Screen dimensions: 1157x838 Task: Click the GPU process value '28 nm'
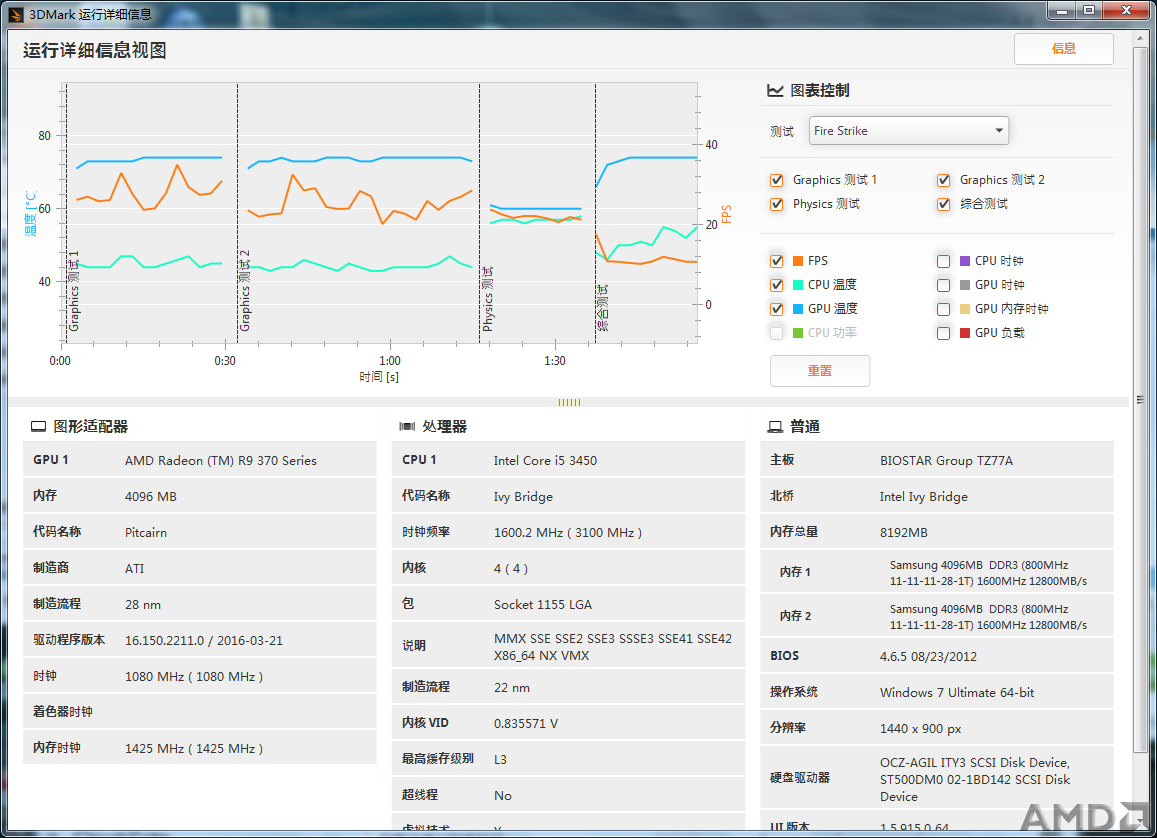[x=142, y=605]
